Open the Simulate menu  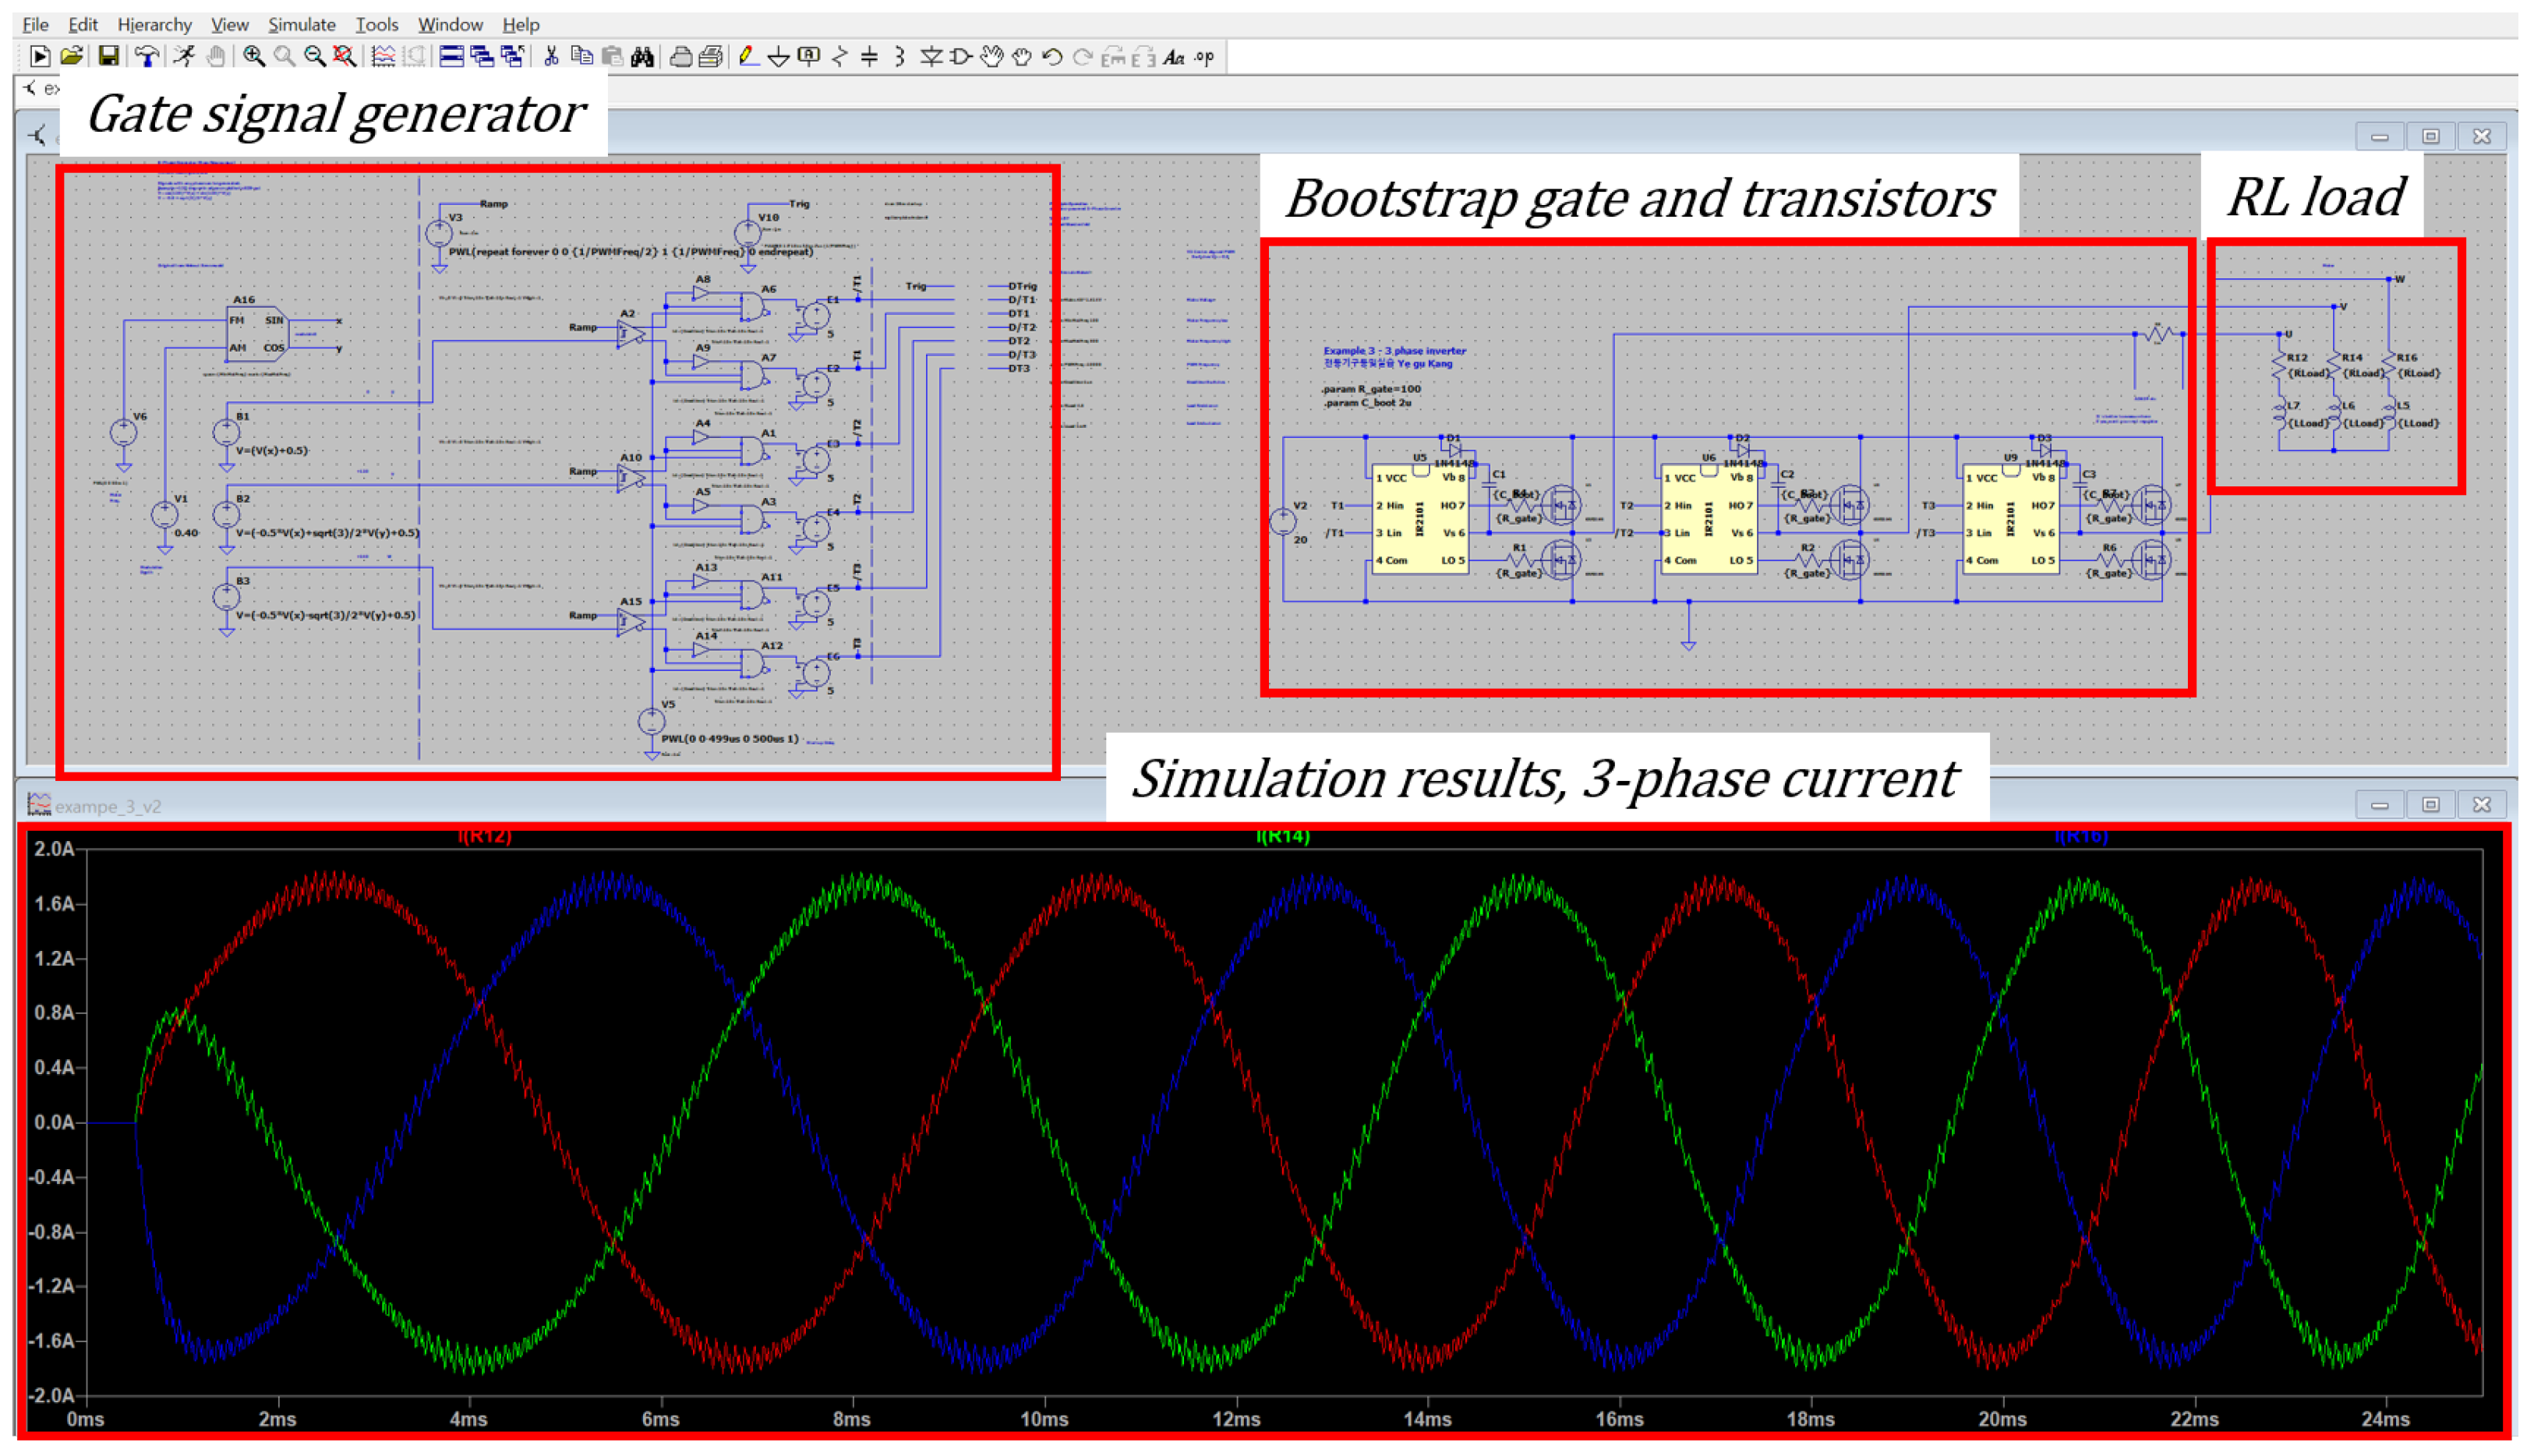click(301, 24)
